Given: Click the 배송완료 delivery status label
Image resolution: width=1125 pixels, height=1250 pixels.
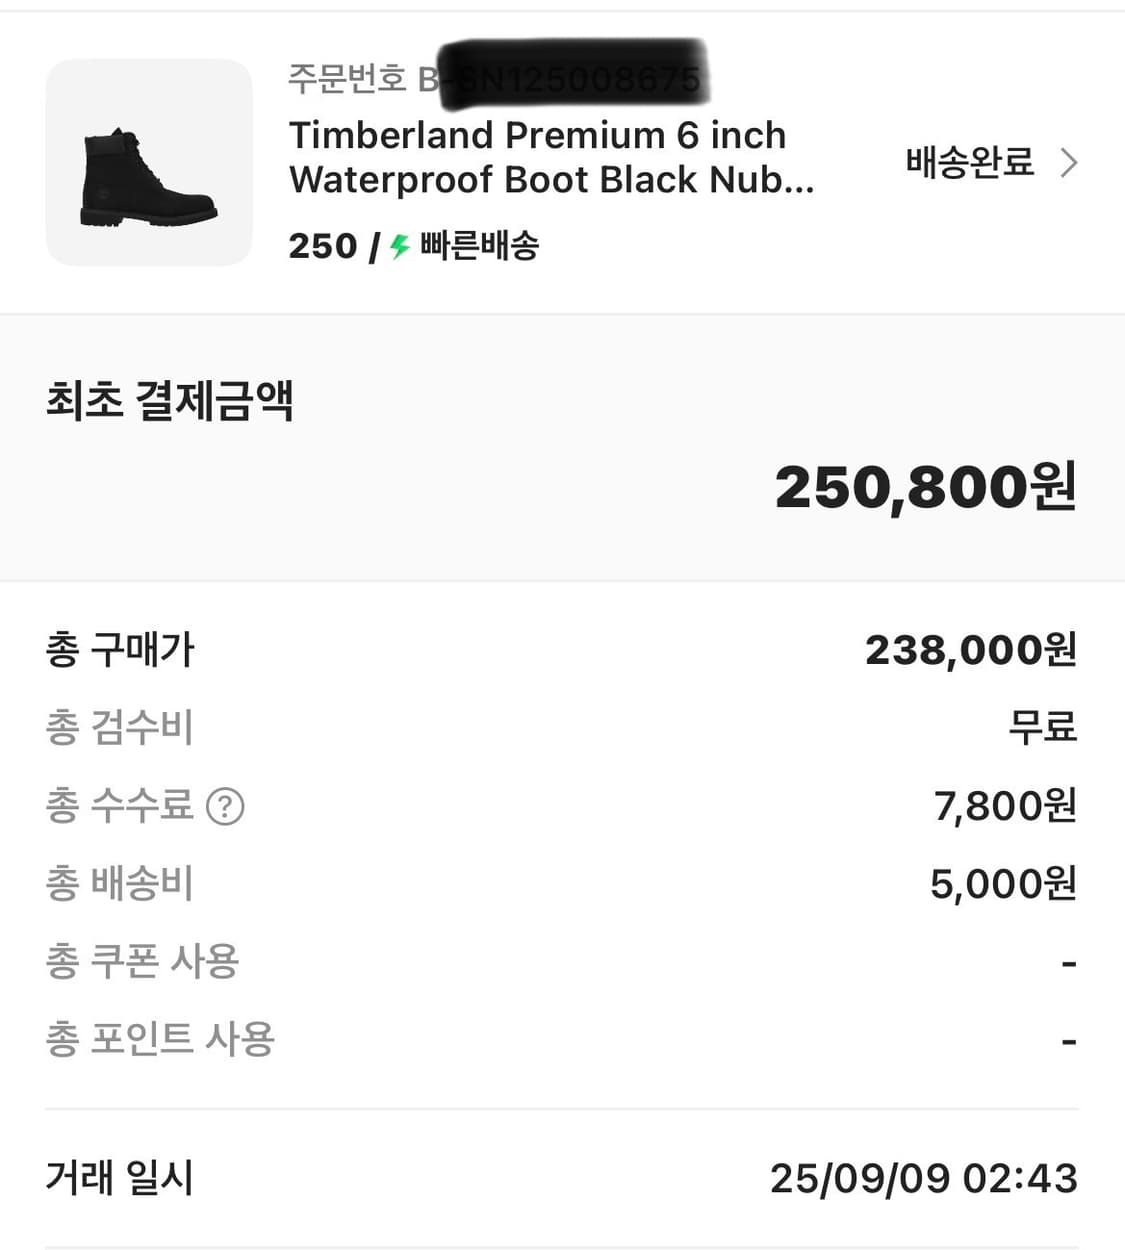Looking at the screenshot, I should pyautogui.click(x=969, y=162).
